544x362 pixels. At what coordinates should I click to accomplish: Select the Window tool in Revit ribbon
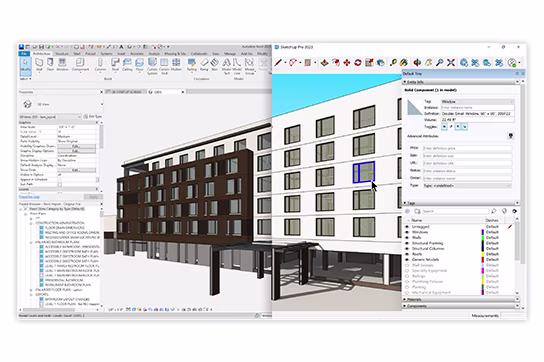[x=62, y=65]
